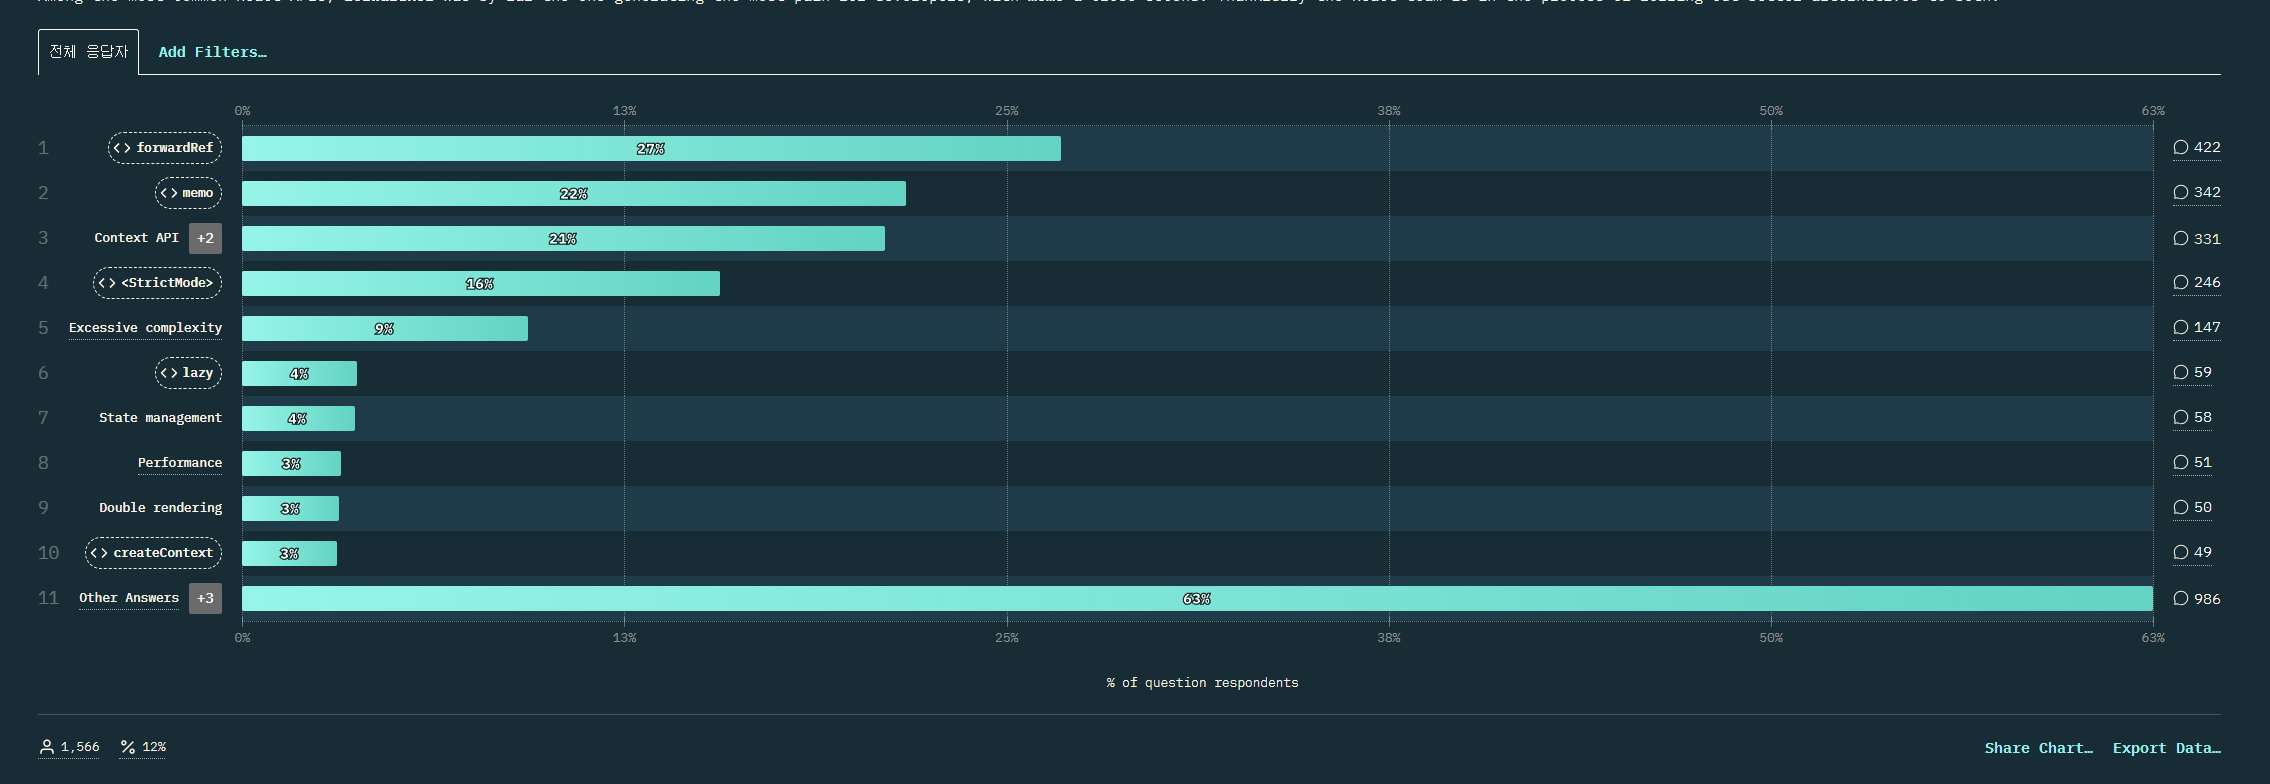Open comments for the memo row (342)
The height and width of the screenshot is (784, 2270).
2196,193
